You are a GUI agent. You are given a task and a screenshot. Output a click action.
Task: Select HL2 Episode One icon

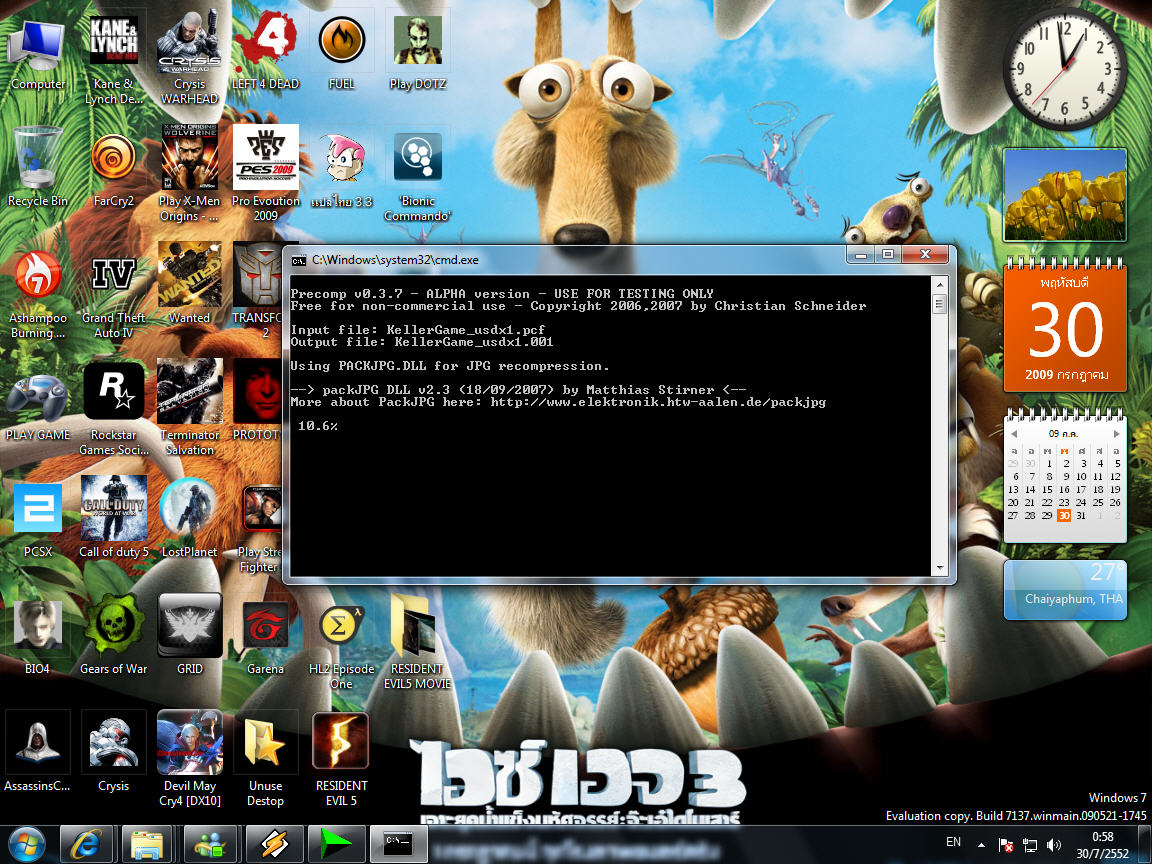tap(342, 647)
